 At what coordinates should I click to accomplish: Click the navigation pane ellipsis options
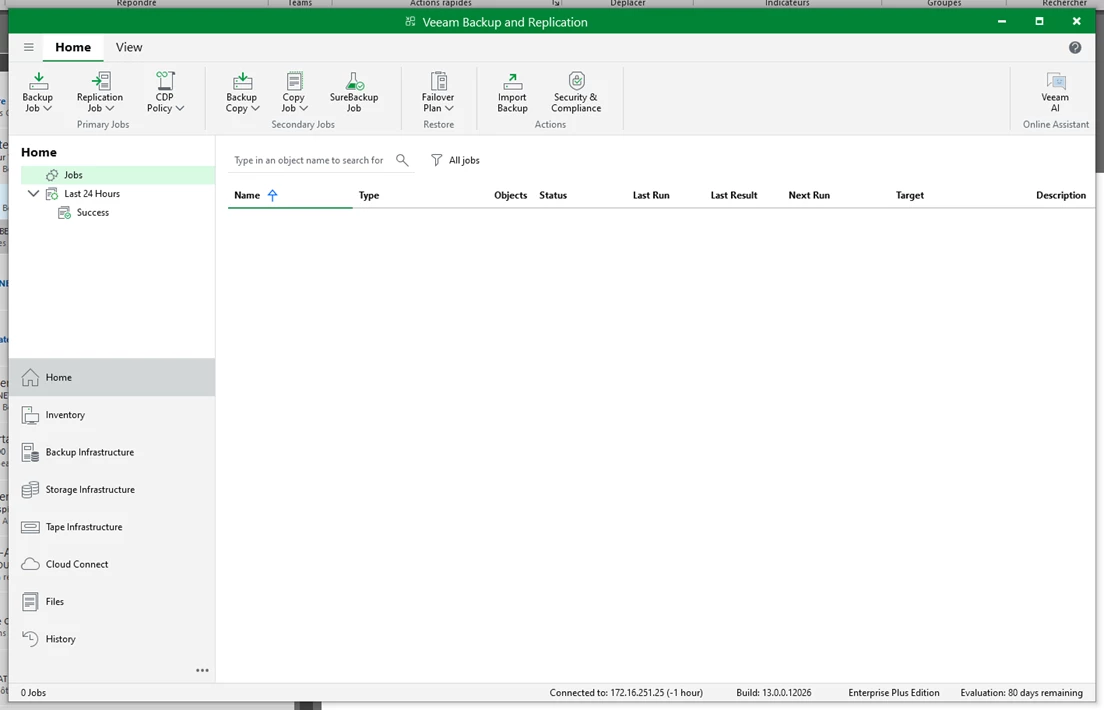[x=202, y=671]
